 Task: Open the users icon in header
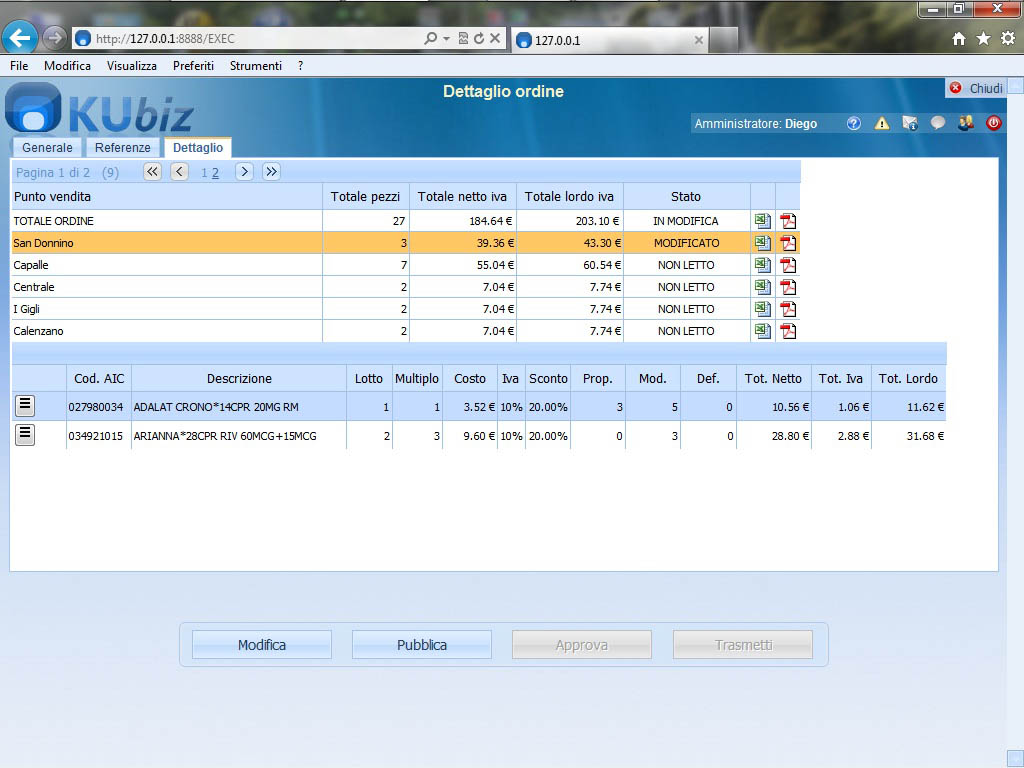point(965,124)
